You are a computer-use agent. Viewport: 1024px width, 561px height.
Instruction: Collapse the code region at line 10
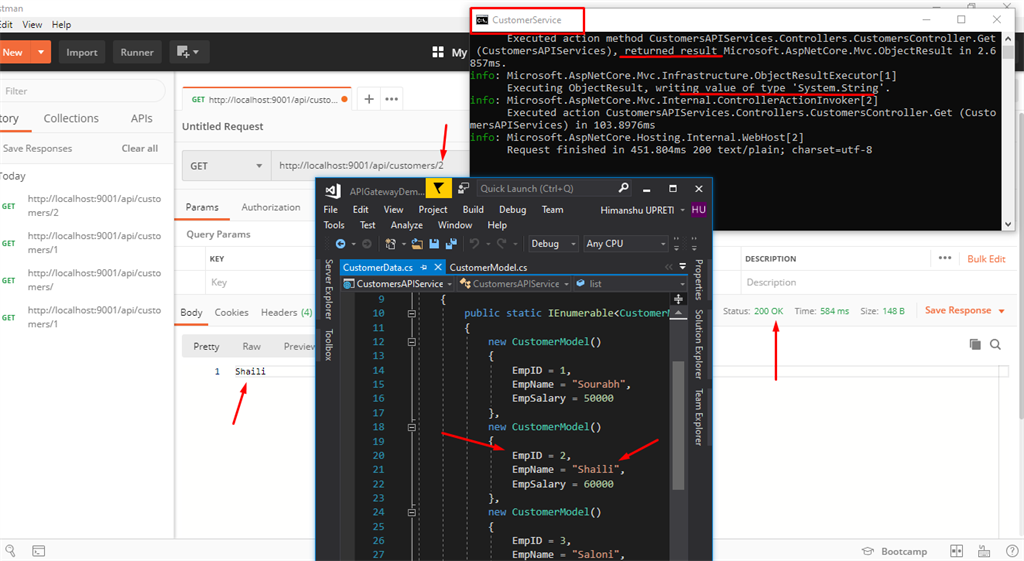[x=411, y=313]
